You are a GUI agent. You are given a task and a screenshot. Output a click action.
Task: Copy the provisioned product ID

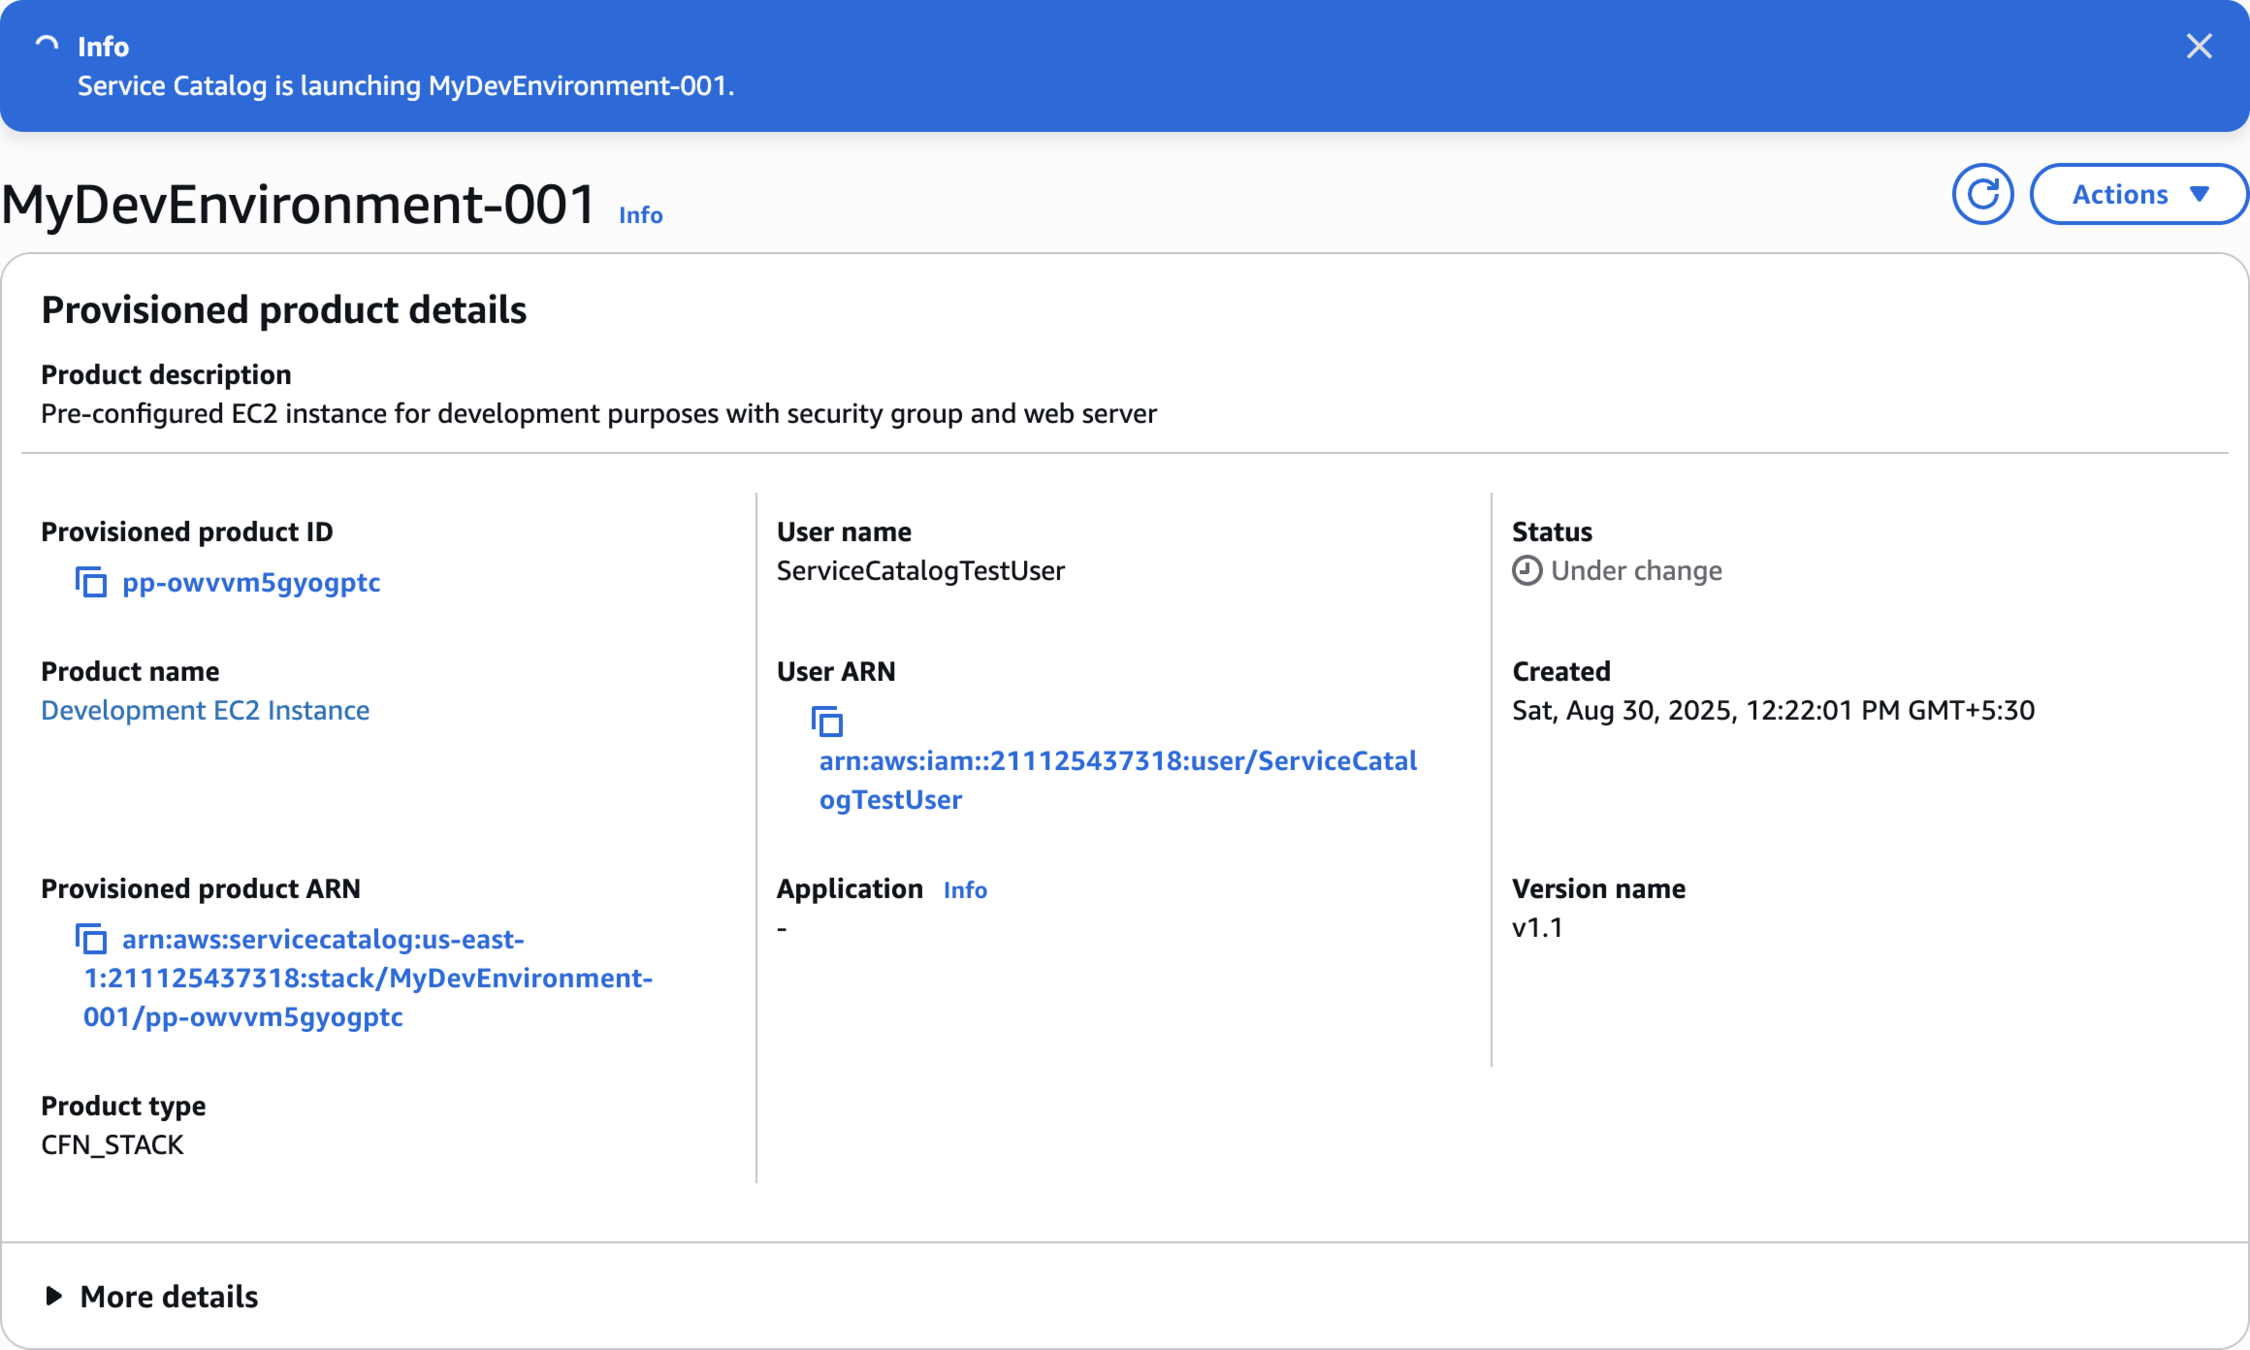click(x=91, y=582)
